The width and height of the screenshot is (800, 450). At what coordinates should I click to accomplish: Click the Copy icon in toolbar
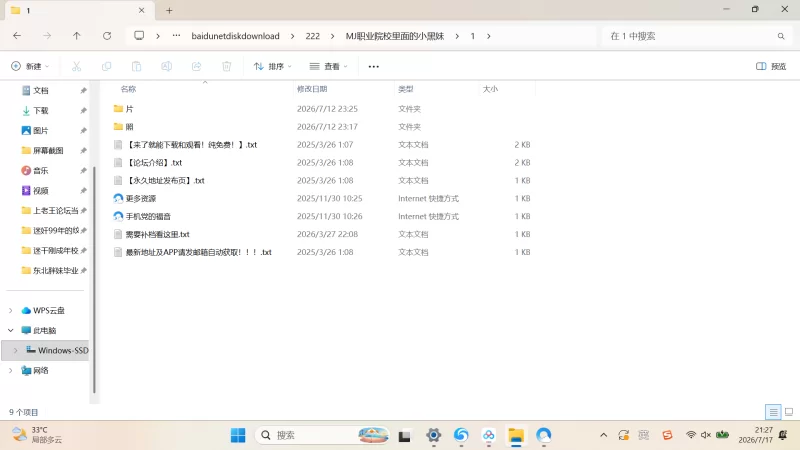(x=107, y=66)
